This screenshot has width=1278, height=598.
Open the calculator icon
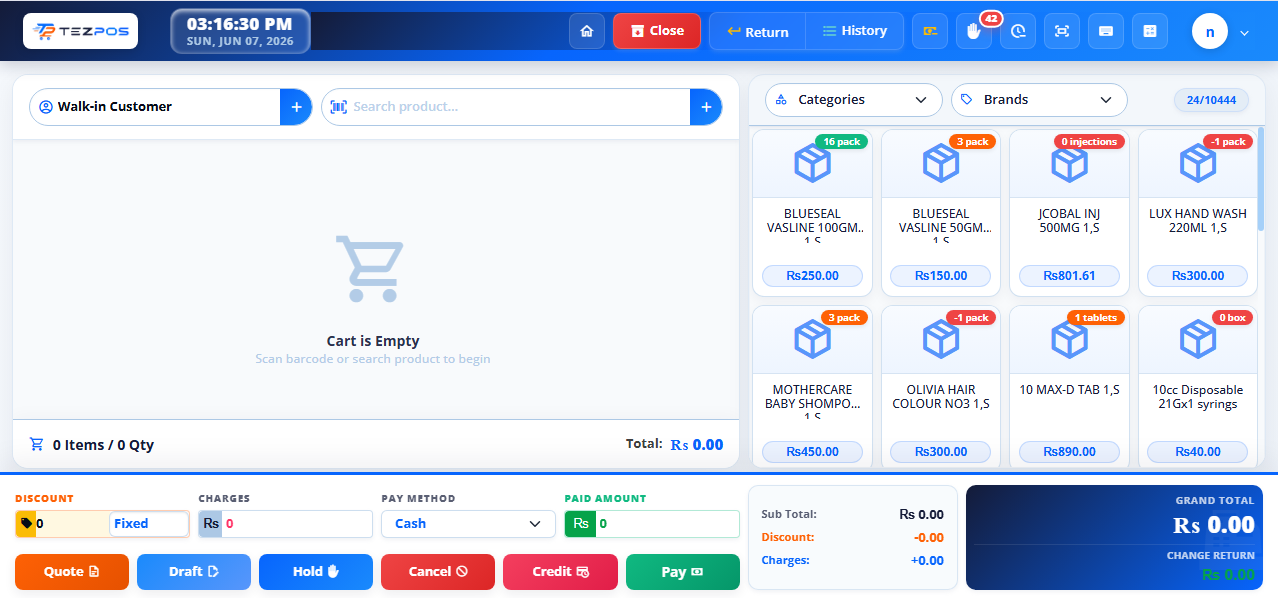coord(1150,31)
